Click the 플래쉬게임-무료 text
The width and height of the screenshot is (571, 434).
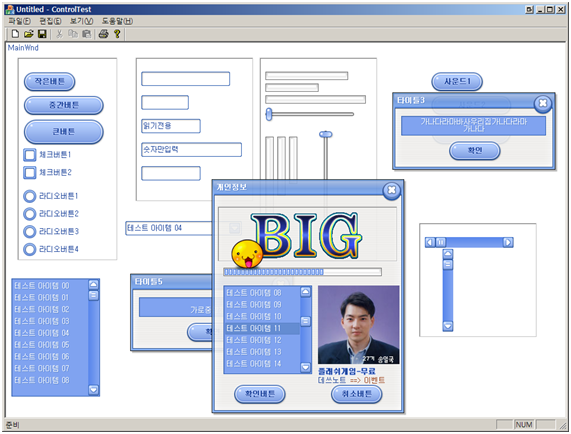pos(347,371)
